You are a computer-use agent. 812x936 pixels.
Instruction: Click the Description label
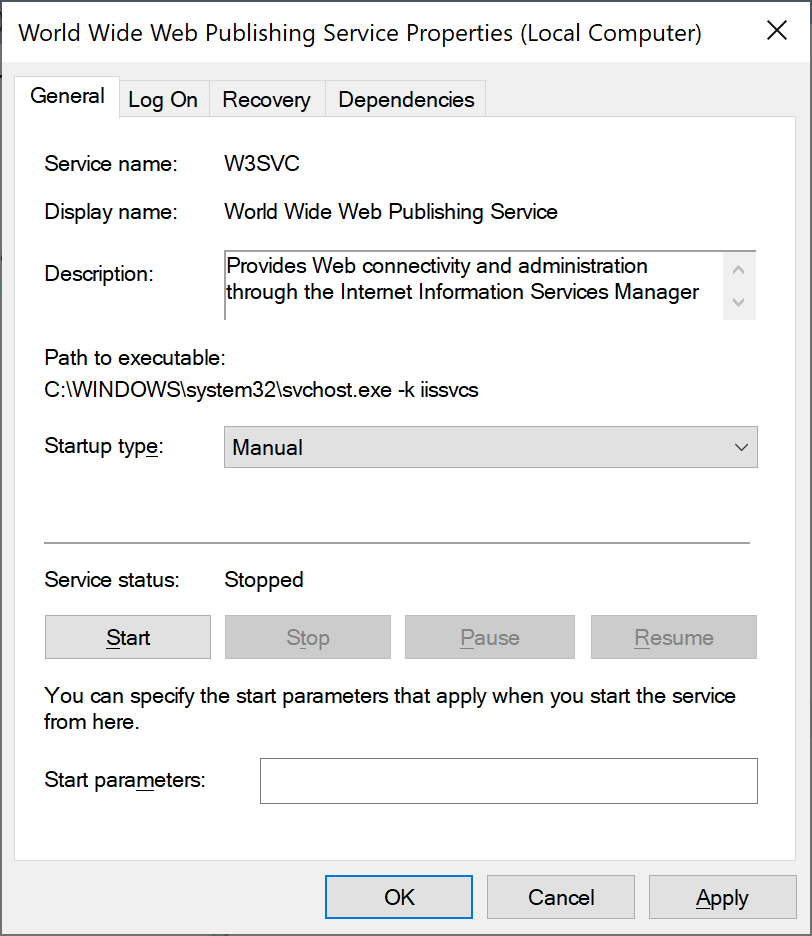tap(99, 273)
